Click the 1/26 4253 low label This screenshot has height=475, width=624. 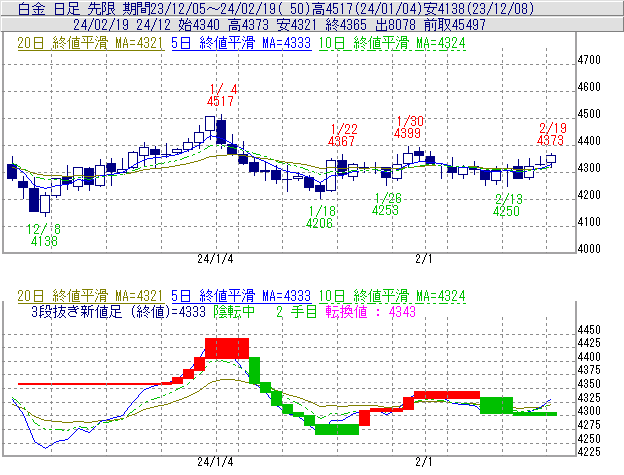(x=386, y=204)
